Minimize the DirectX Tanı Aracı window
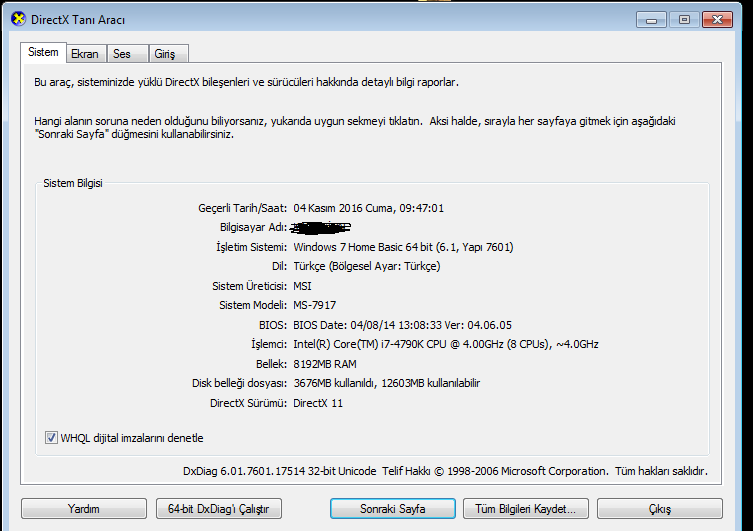Image resolution: width=753 pixels, height=531 pixels. (x=651, y=20)
